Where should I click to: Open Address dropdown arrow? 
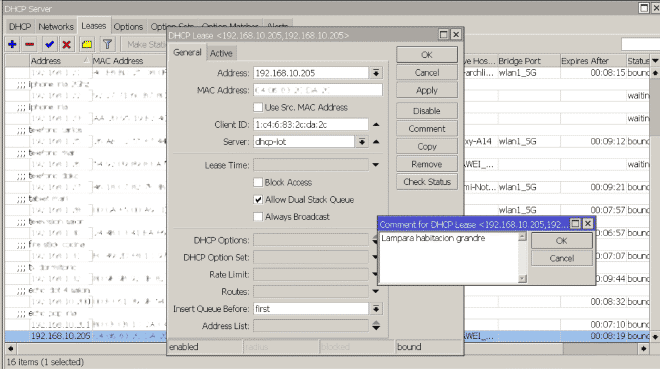click(376, 73)
